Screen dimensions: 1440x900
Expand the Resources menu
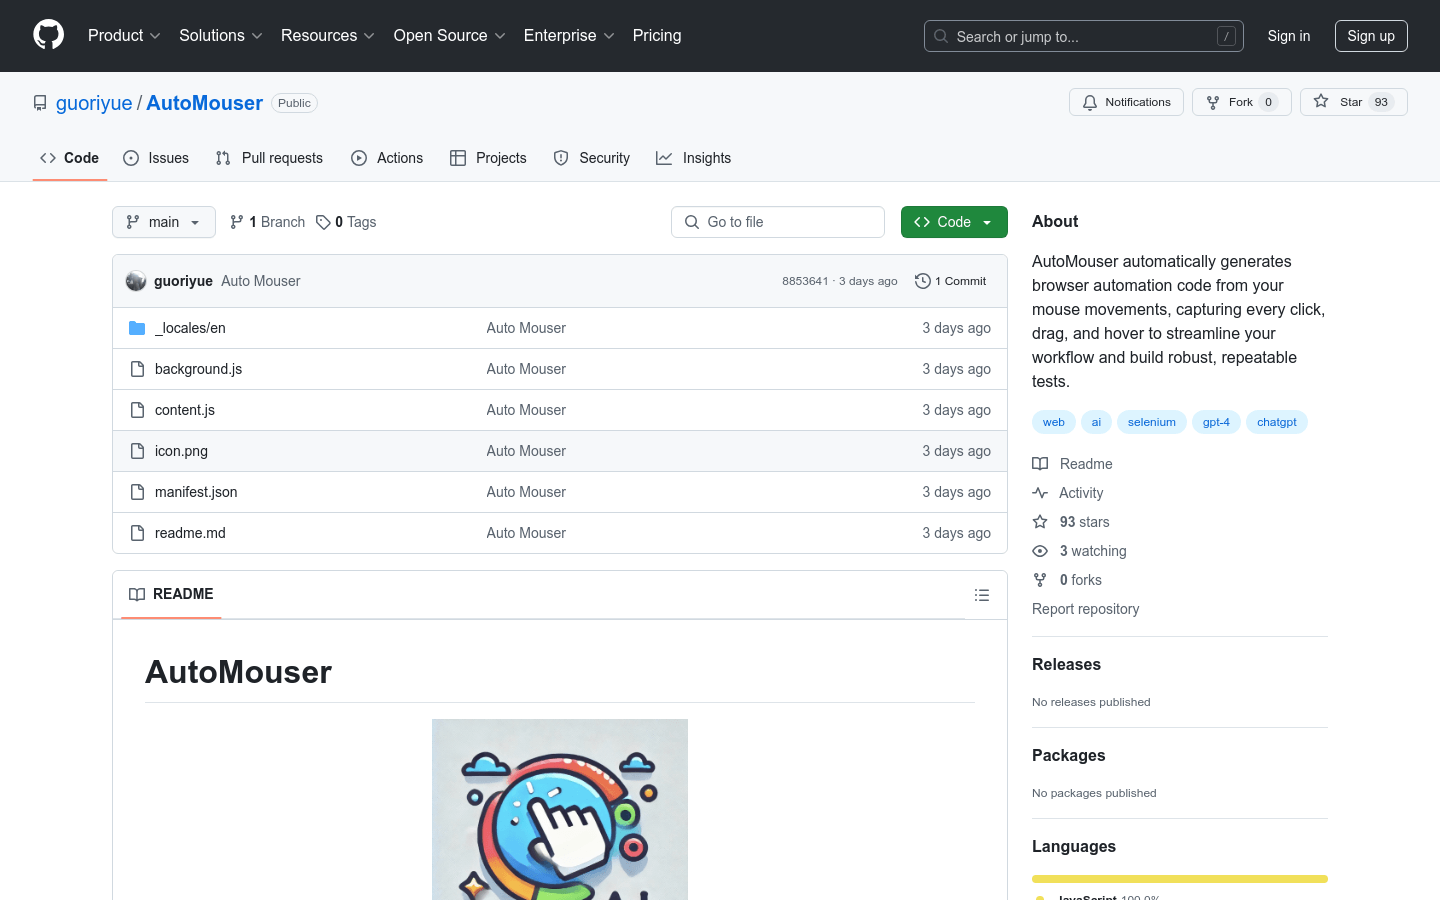[328, 35]
